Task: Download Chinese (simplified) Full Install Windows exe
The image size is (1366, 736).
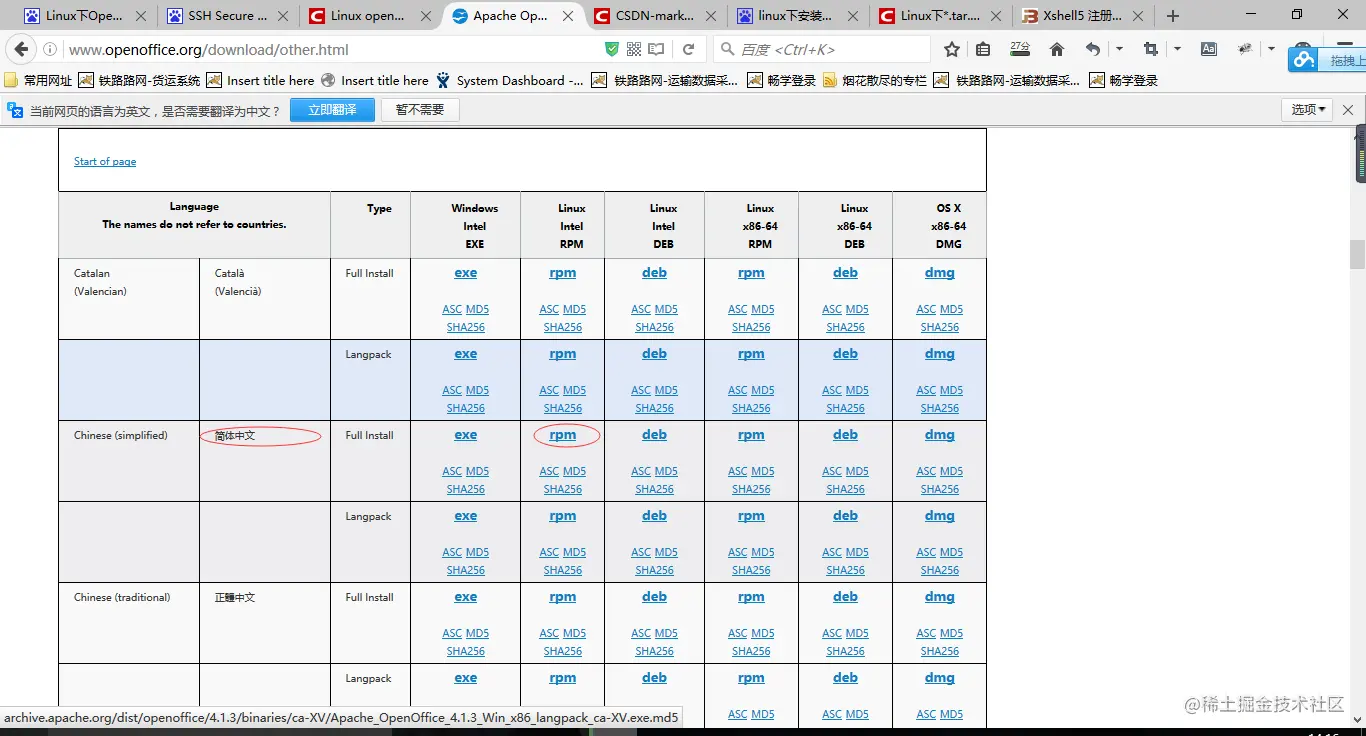Action: [466, 435]
